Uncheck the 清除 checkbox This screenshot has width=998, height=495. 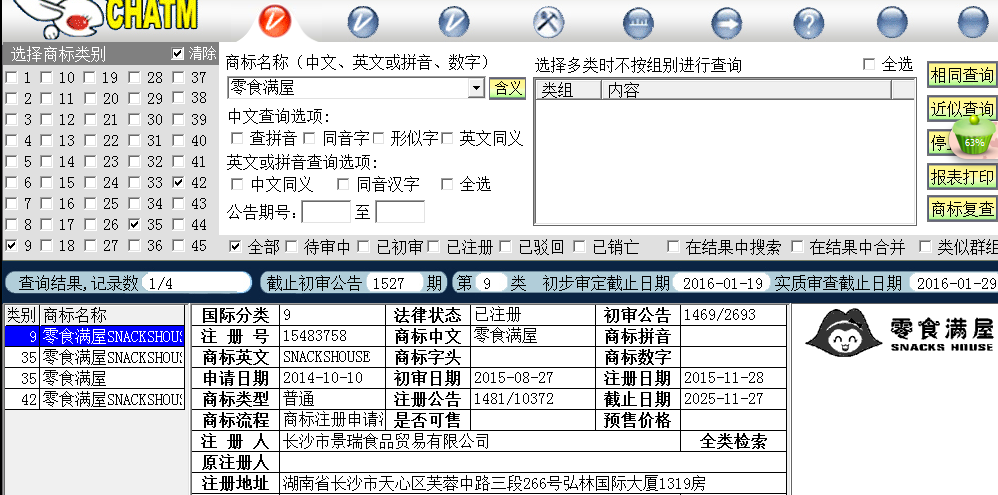pos(178,54)
